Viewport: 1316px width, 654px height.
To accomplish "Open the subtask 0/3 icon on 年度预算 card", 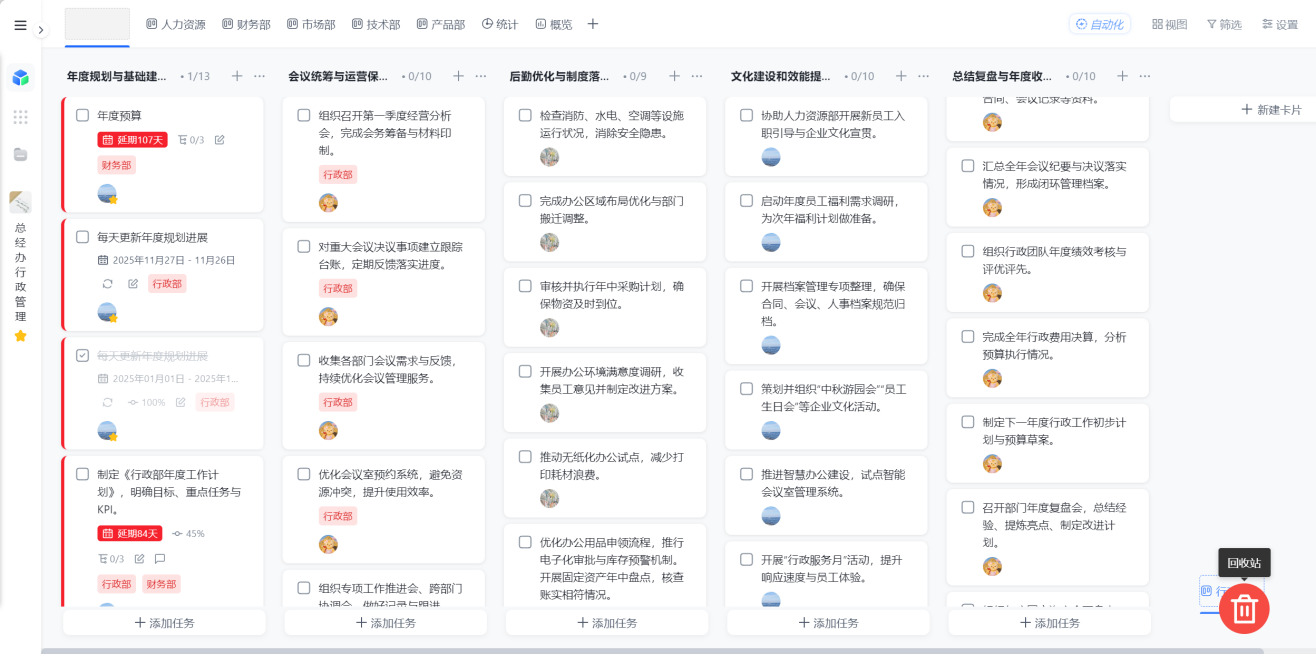I will (190, 140).
